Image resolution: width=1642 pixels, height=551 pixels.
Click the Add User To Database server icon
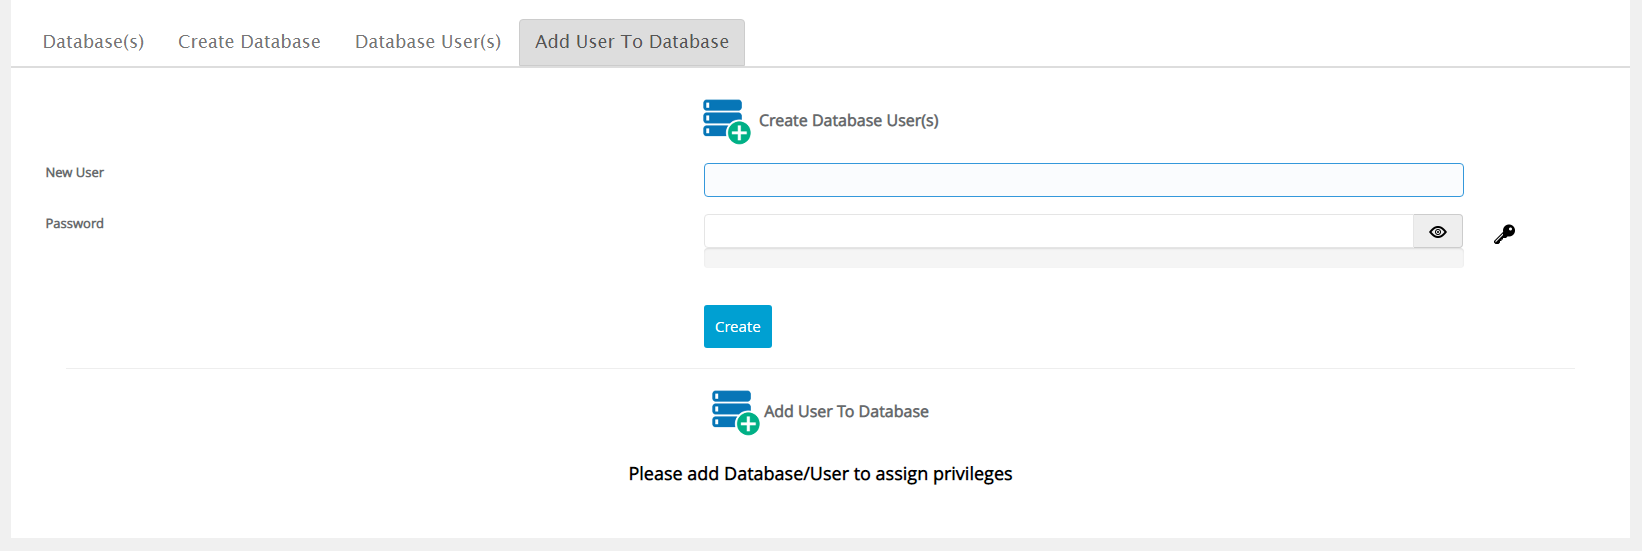732,409
